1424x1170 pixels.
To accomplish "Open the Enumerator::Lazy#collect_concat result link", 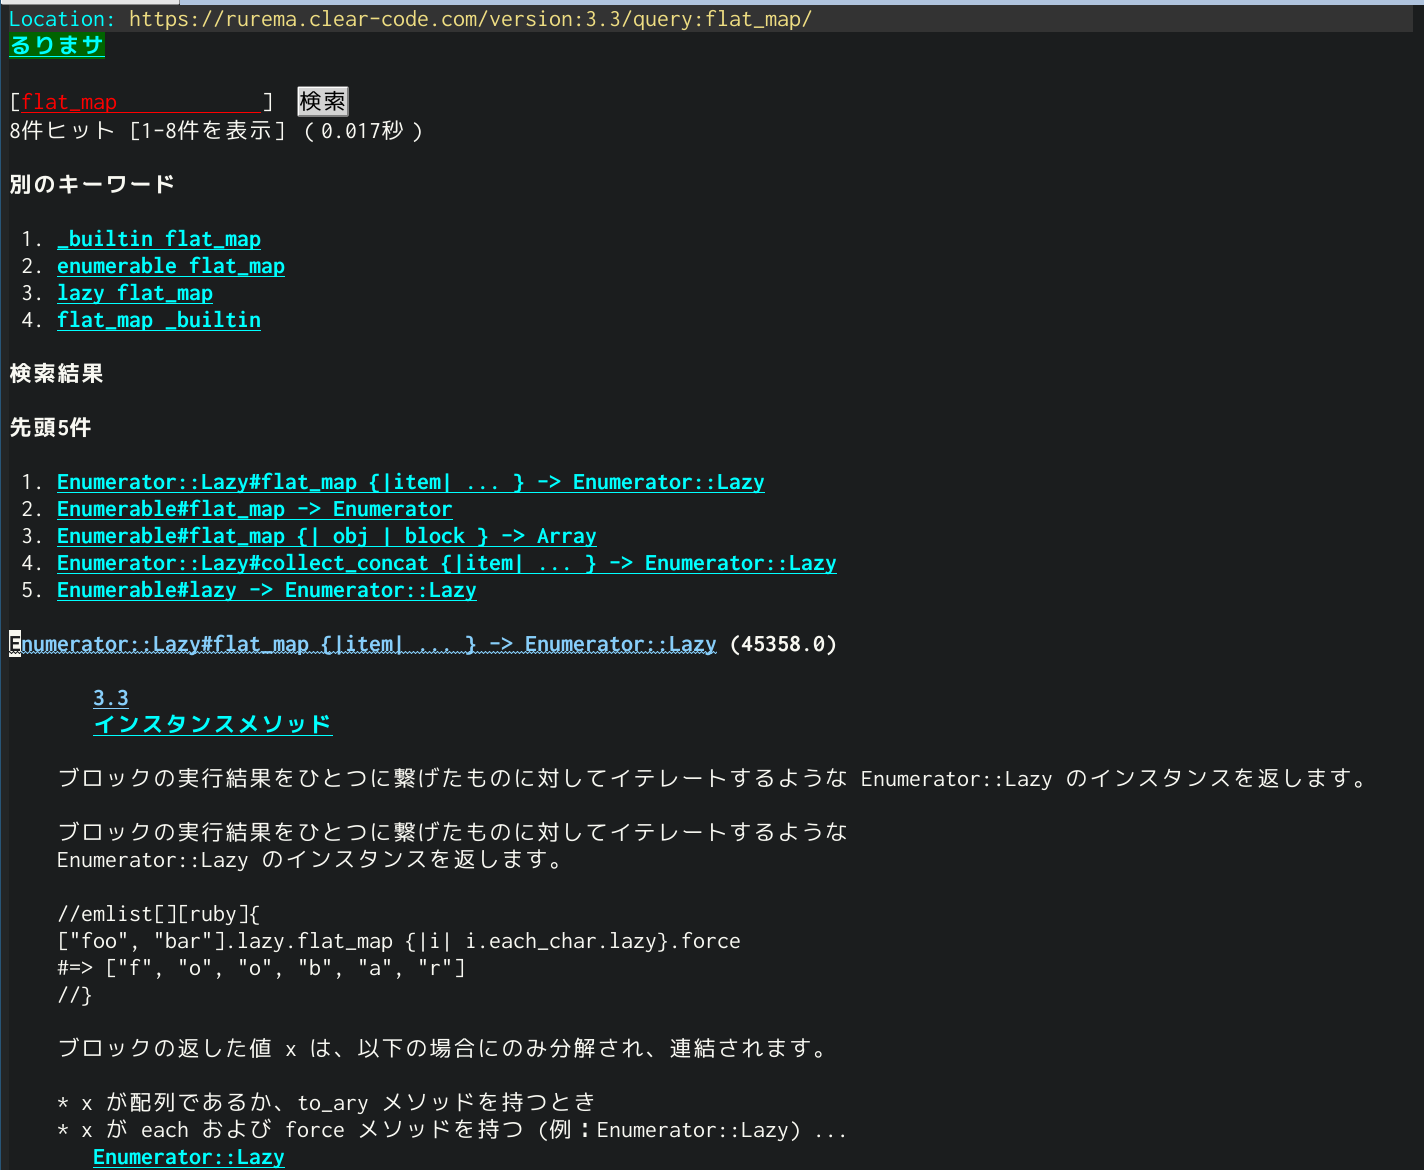I will pos(446,563).
